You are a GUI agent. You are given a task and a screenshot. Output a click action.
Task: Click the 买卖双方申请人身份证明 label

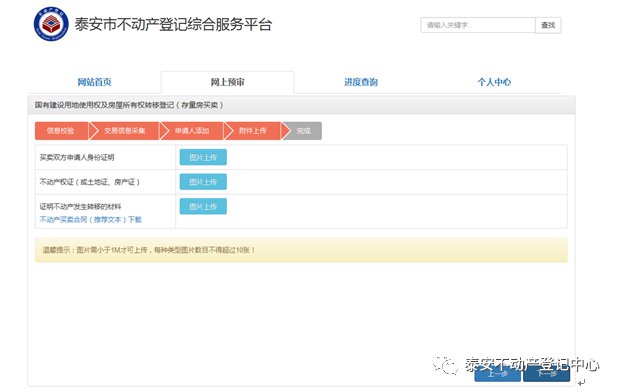77,158
